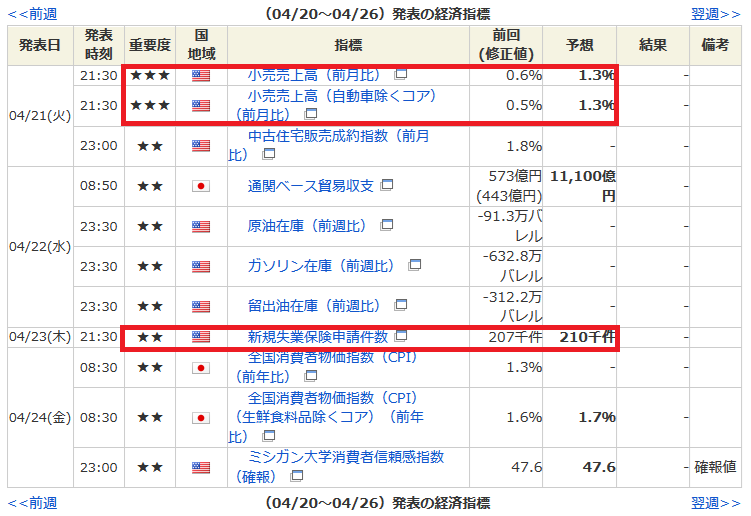Click 国地域 column header
This screenshot has height=516, width=751.
[201, 45]
